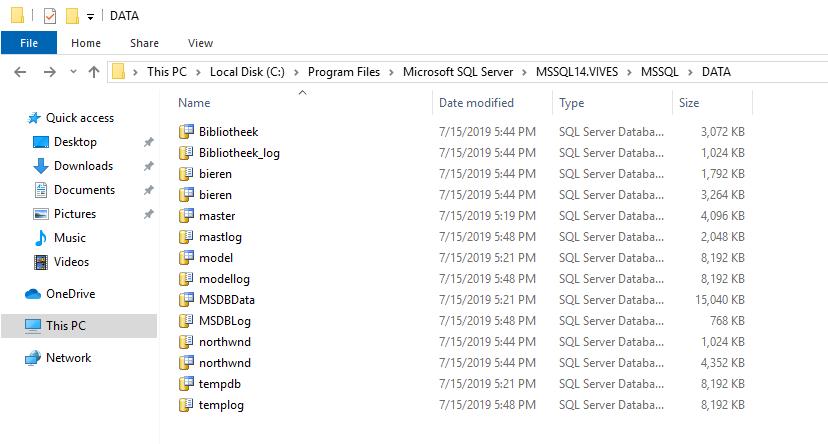Expand chevron after MSSQL14.VIVES breadcrumb
The height and width of the screenshot is (444, 828).
click(x=629, y=72)
